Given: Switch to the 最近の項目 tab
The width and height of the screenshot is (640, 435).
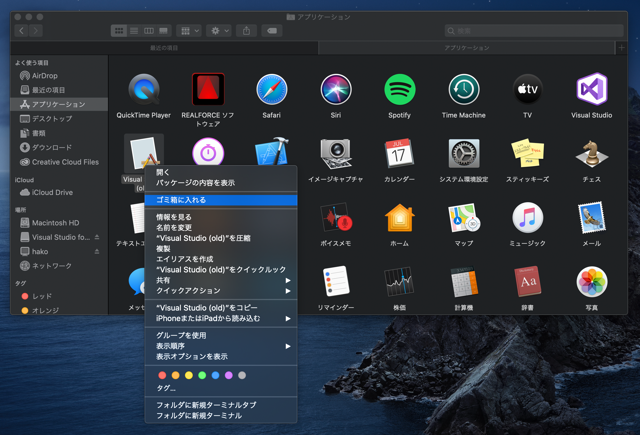Looking at the screenshot, I should (164, 48).
